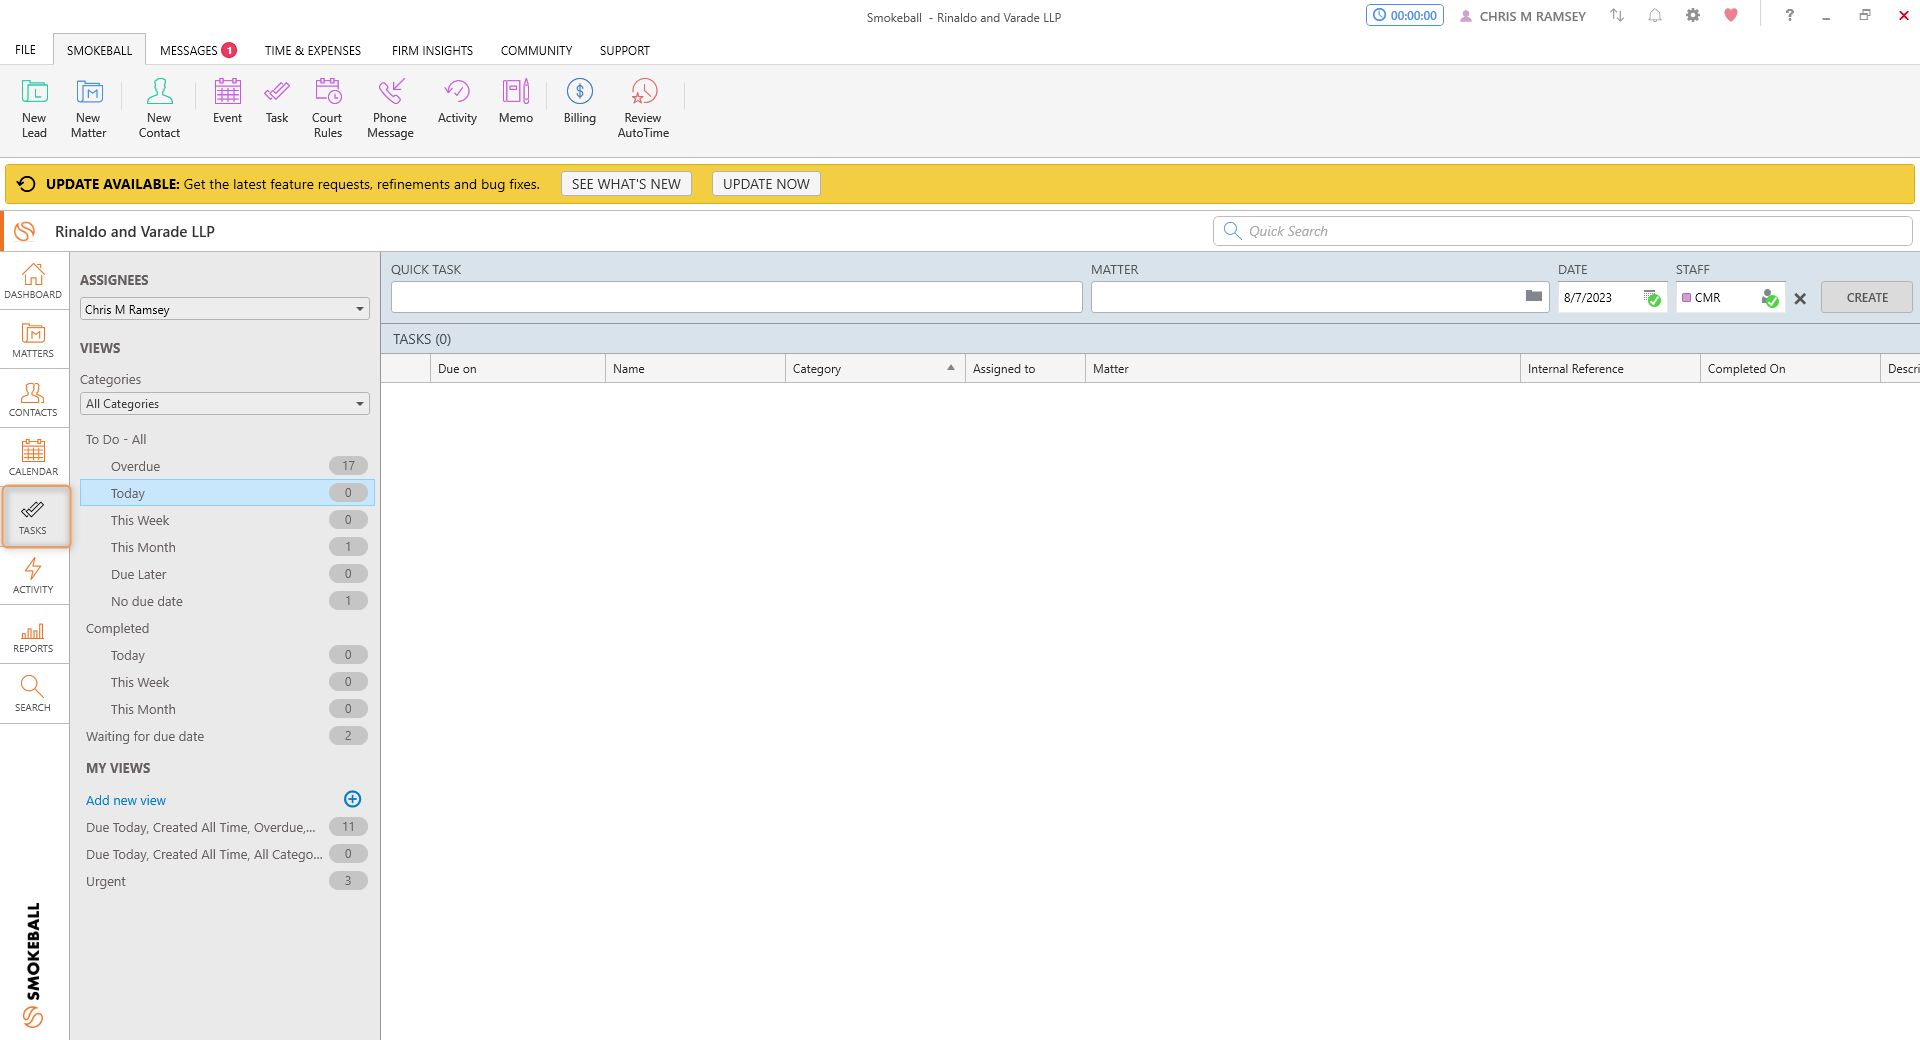Select To Do Today view
1920x1040 pixels.
[225, 493]
